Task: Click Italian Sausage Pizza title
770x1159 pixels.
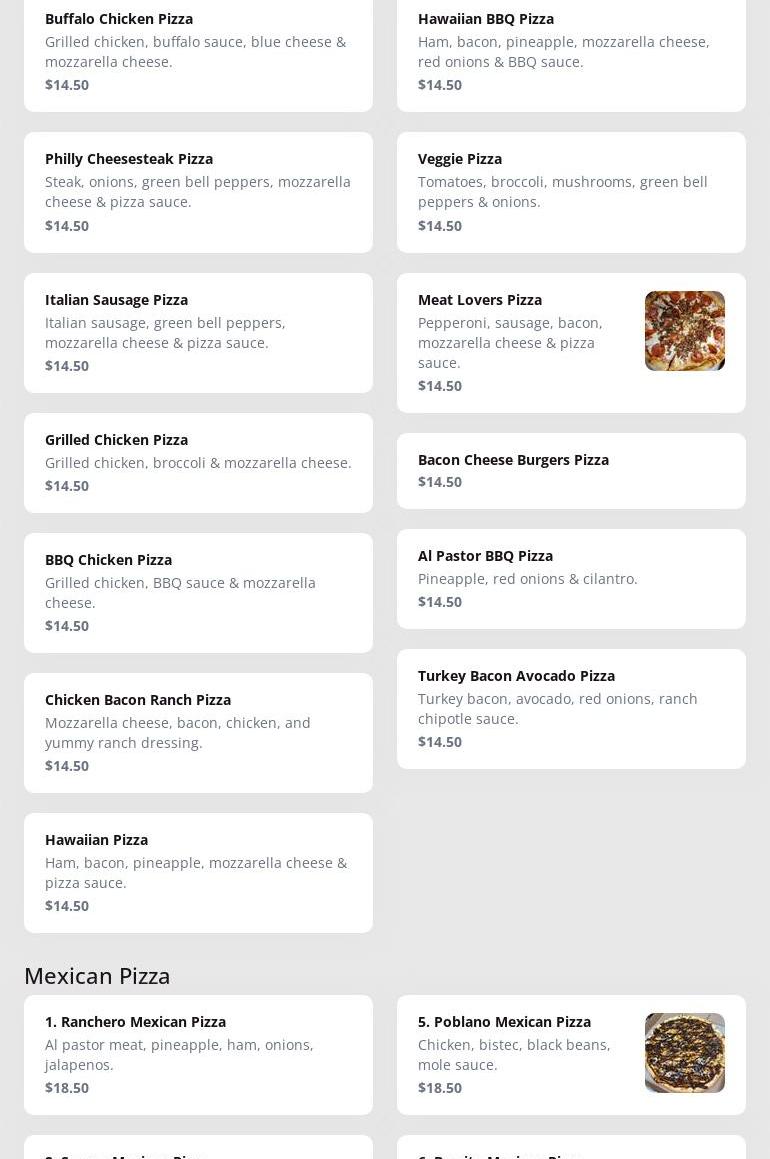Action: [116, 300]
